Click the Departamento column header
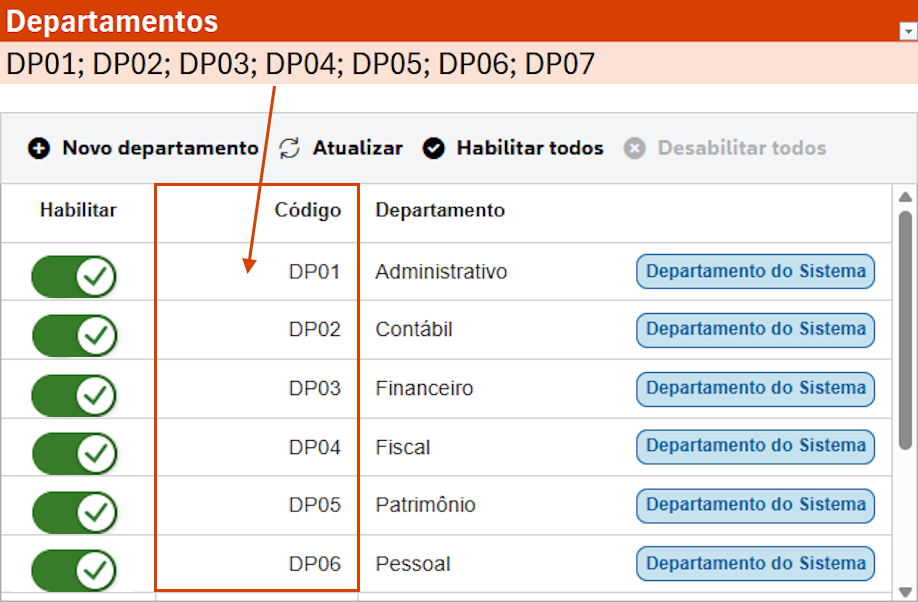The height and width of the screenshot is (602, 918). pos(440,210)
